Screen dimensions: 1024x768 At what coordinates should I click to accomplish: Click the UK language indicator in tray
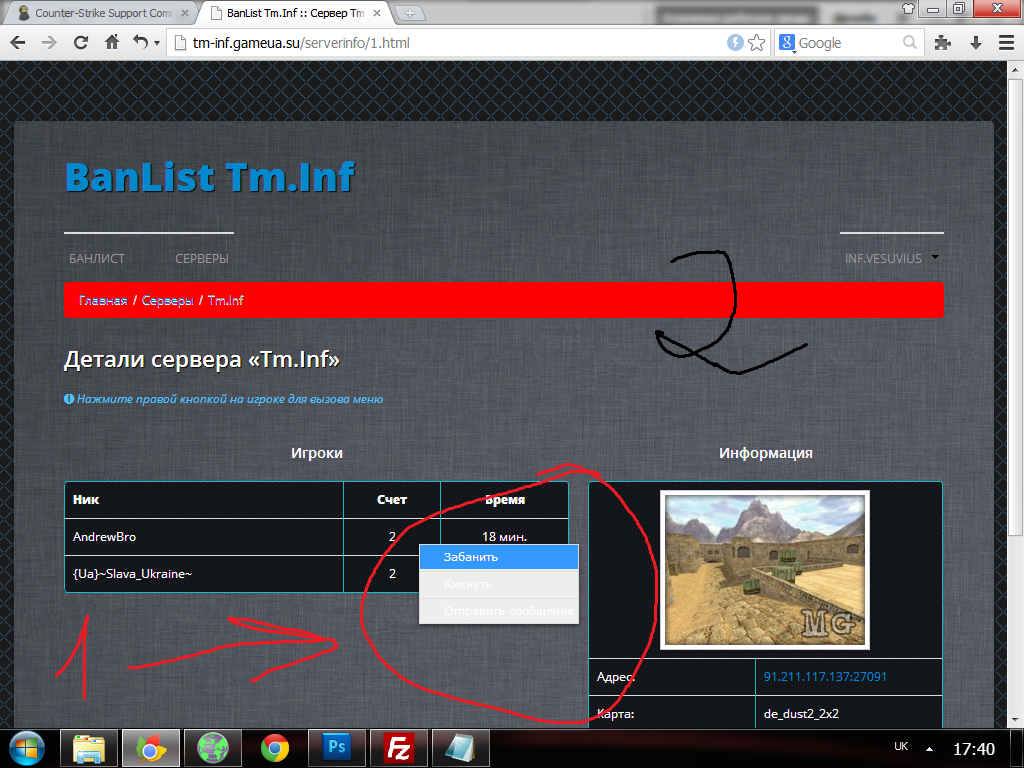(901, 746)
